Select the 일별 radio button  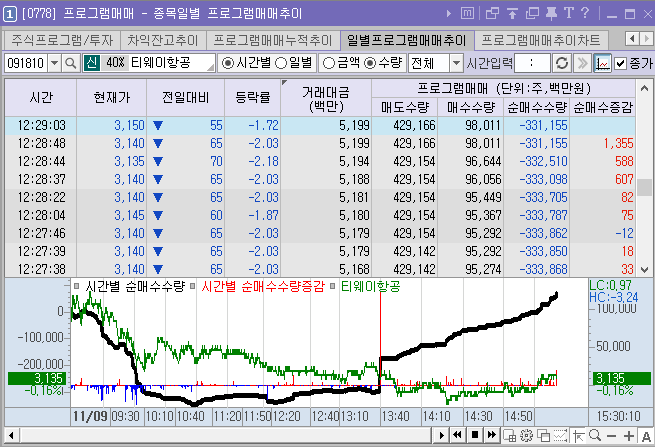point(281,63)
